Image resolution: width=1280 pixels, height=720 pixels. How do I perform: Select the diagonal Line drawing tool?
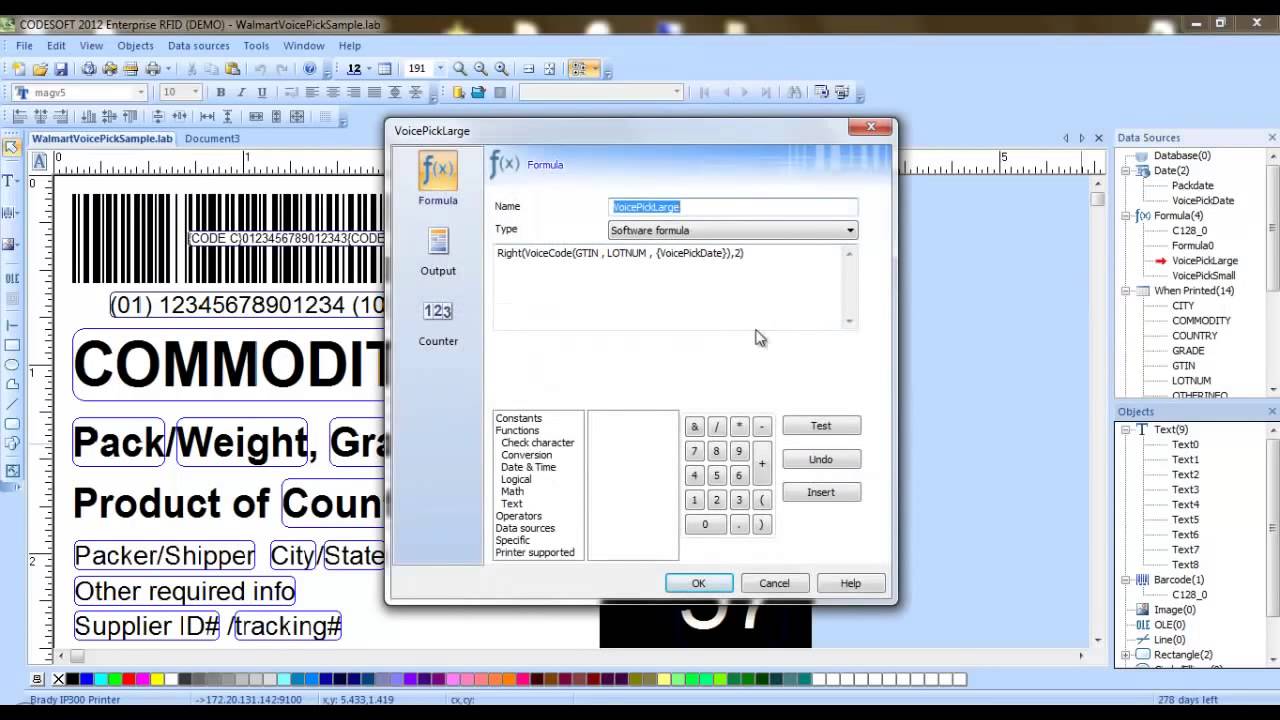click(x=12, y=404)
